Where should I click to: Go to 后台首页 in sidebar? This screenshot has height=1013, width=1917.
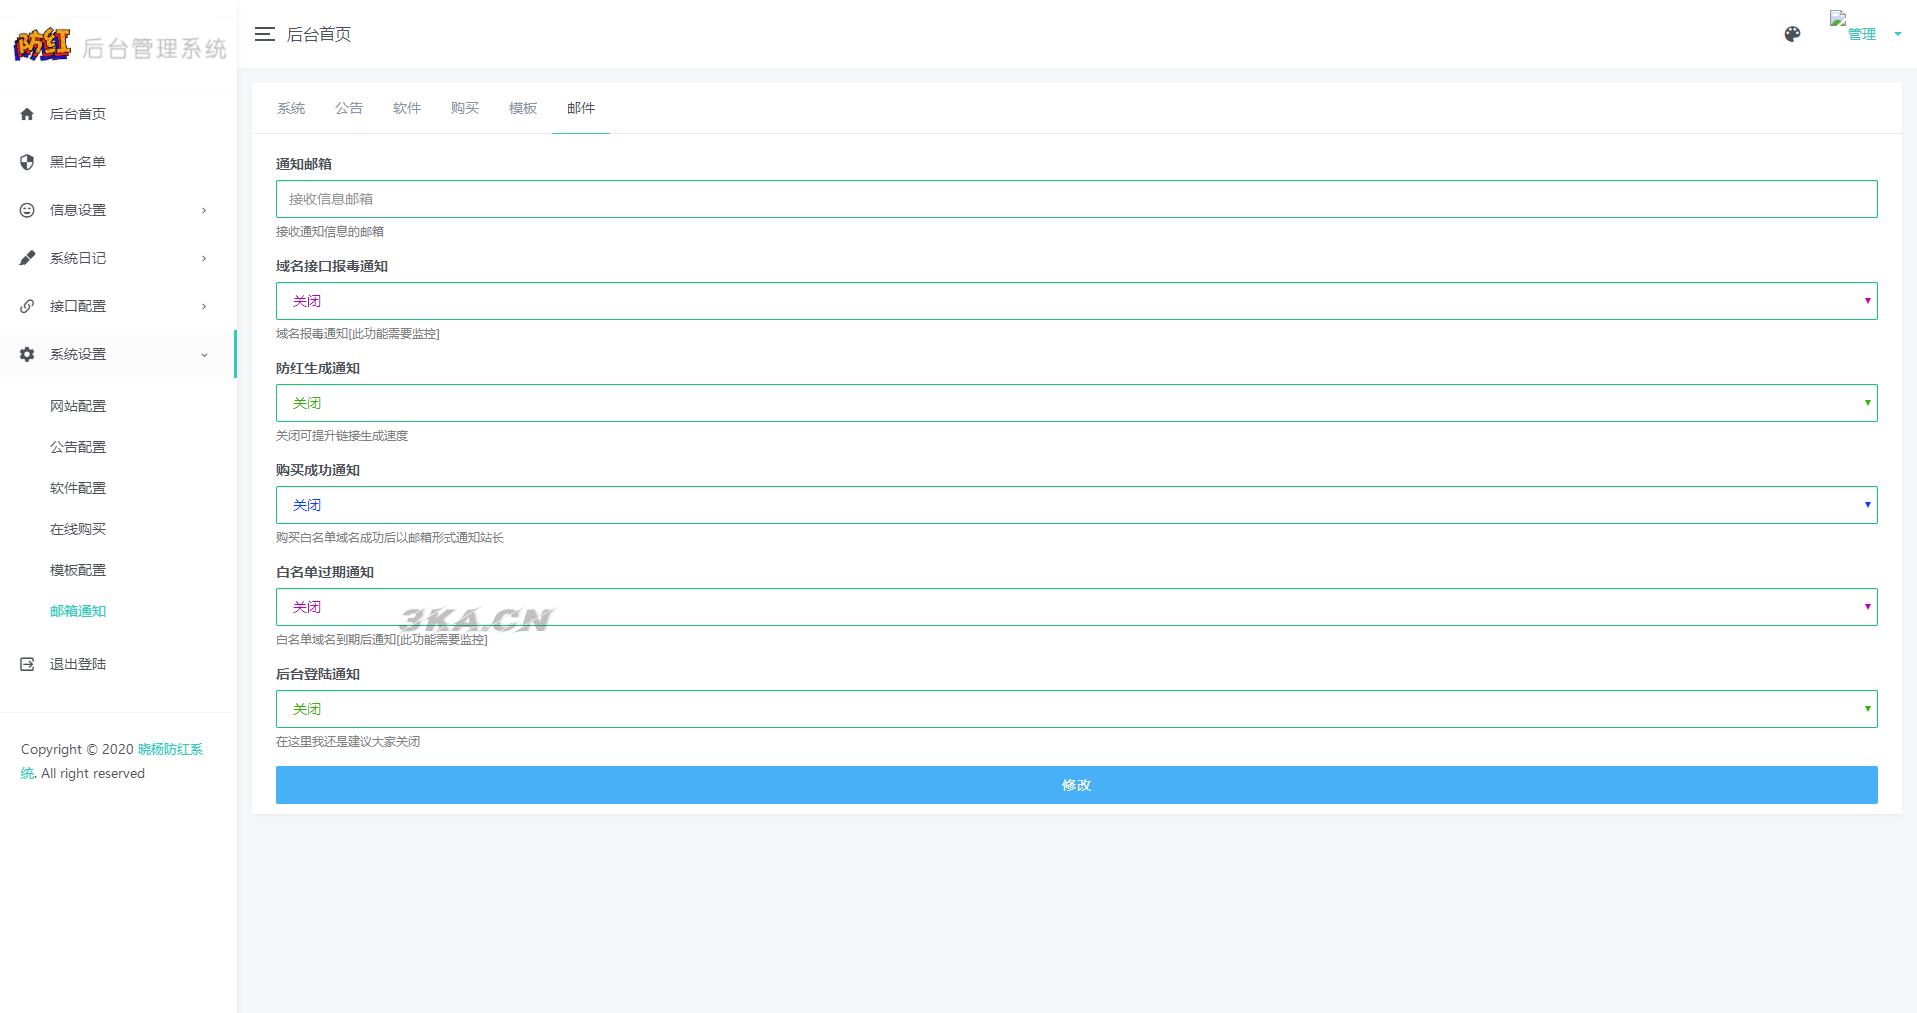(78, 114)
